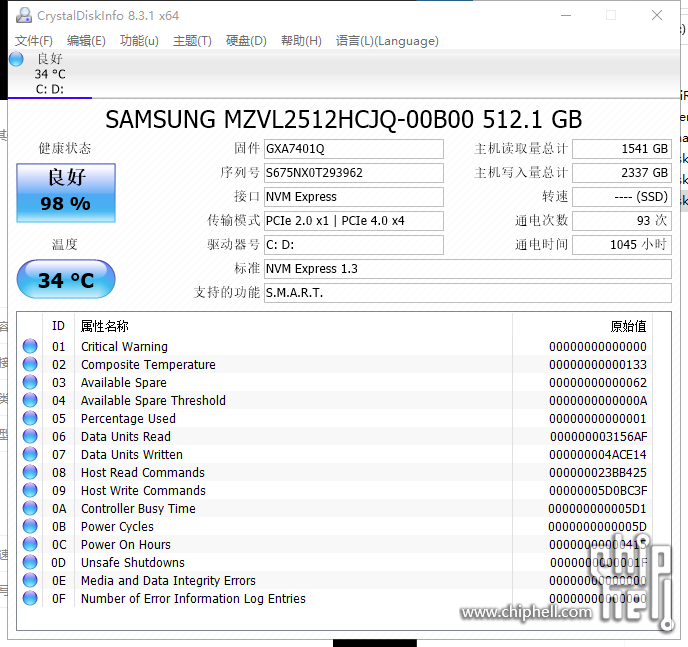Screen dimensions: 688x647
Task: Select Number of Error Information Log Entries name
Action: click(193, 598)
